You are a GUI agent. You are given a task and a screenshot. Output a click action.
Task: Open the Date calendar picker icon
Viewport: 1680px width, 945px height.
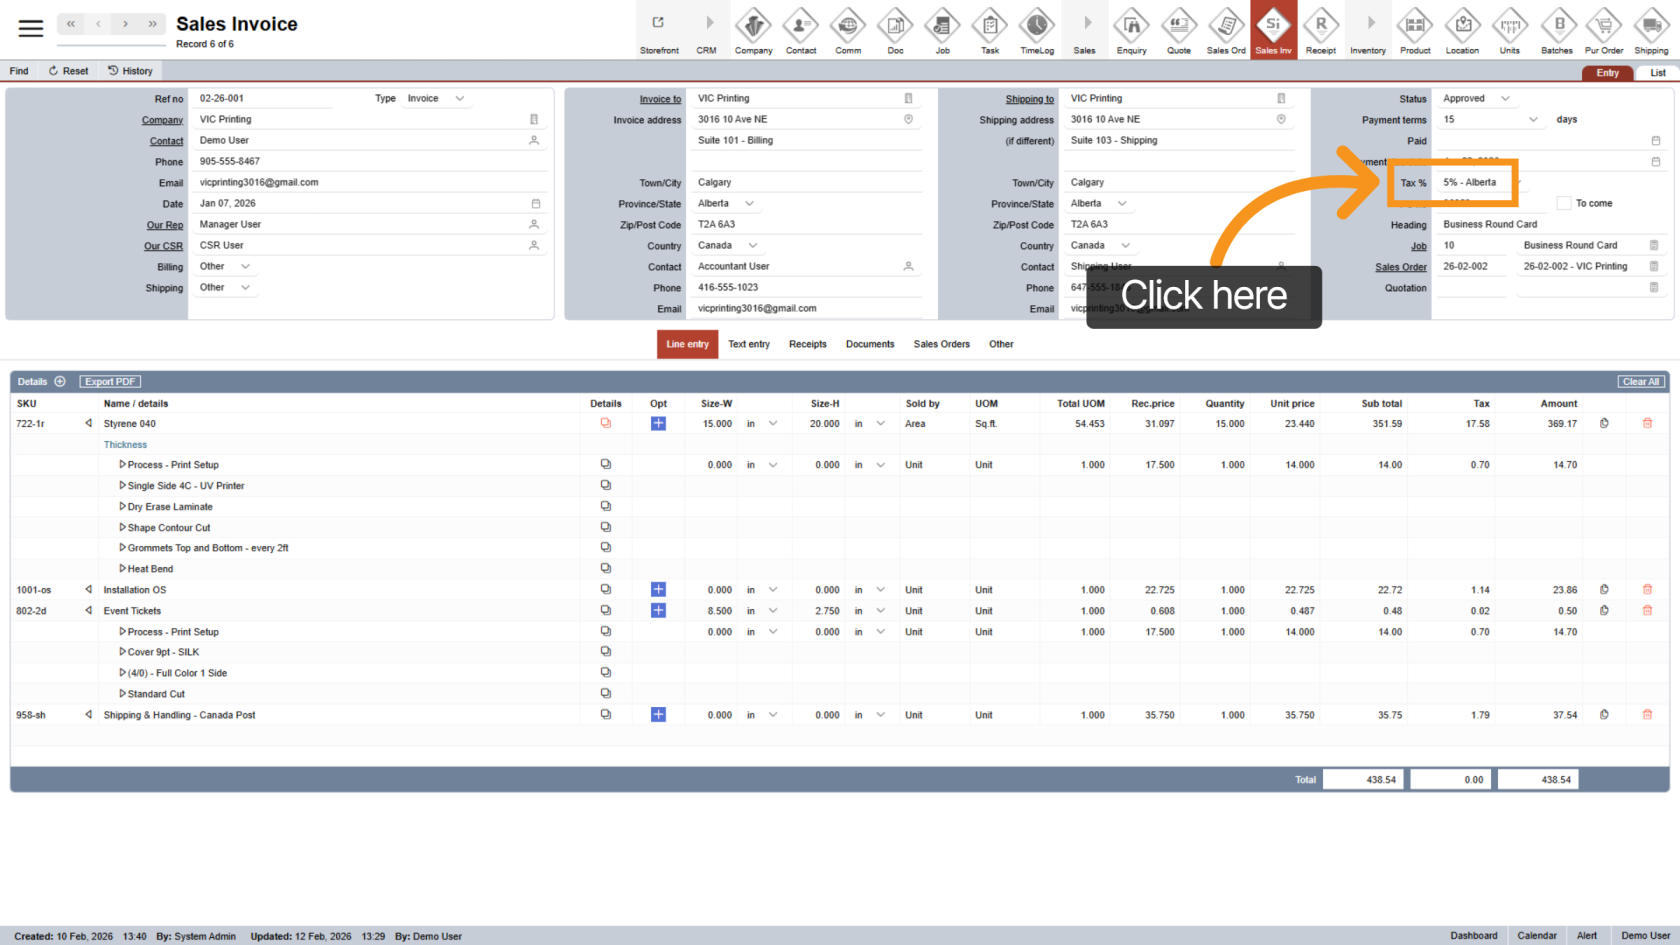point(536,204)
